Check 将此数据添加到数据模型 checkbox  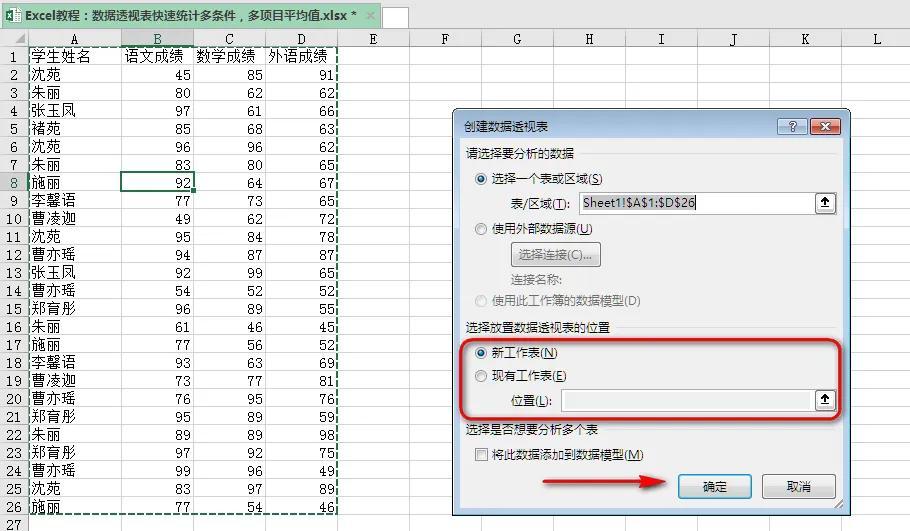[x=481, y=454]
